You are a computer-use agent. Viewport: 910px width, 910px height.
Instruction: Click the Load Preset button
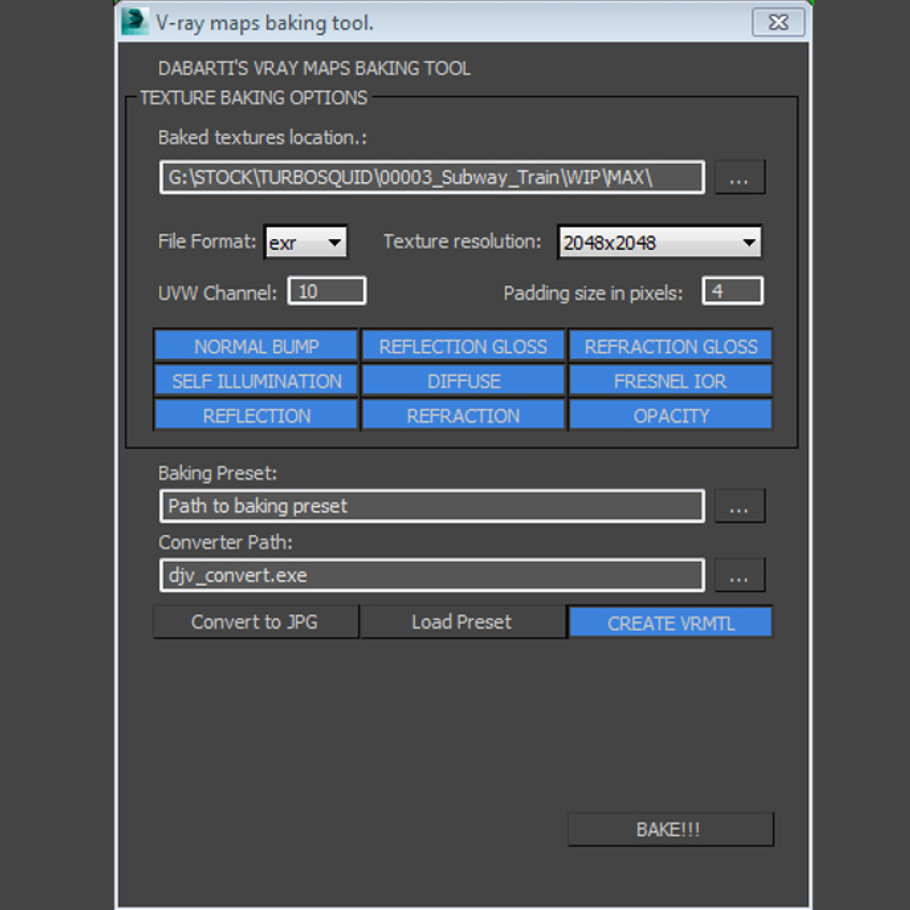click(463, 622)
